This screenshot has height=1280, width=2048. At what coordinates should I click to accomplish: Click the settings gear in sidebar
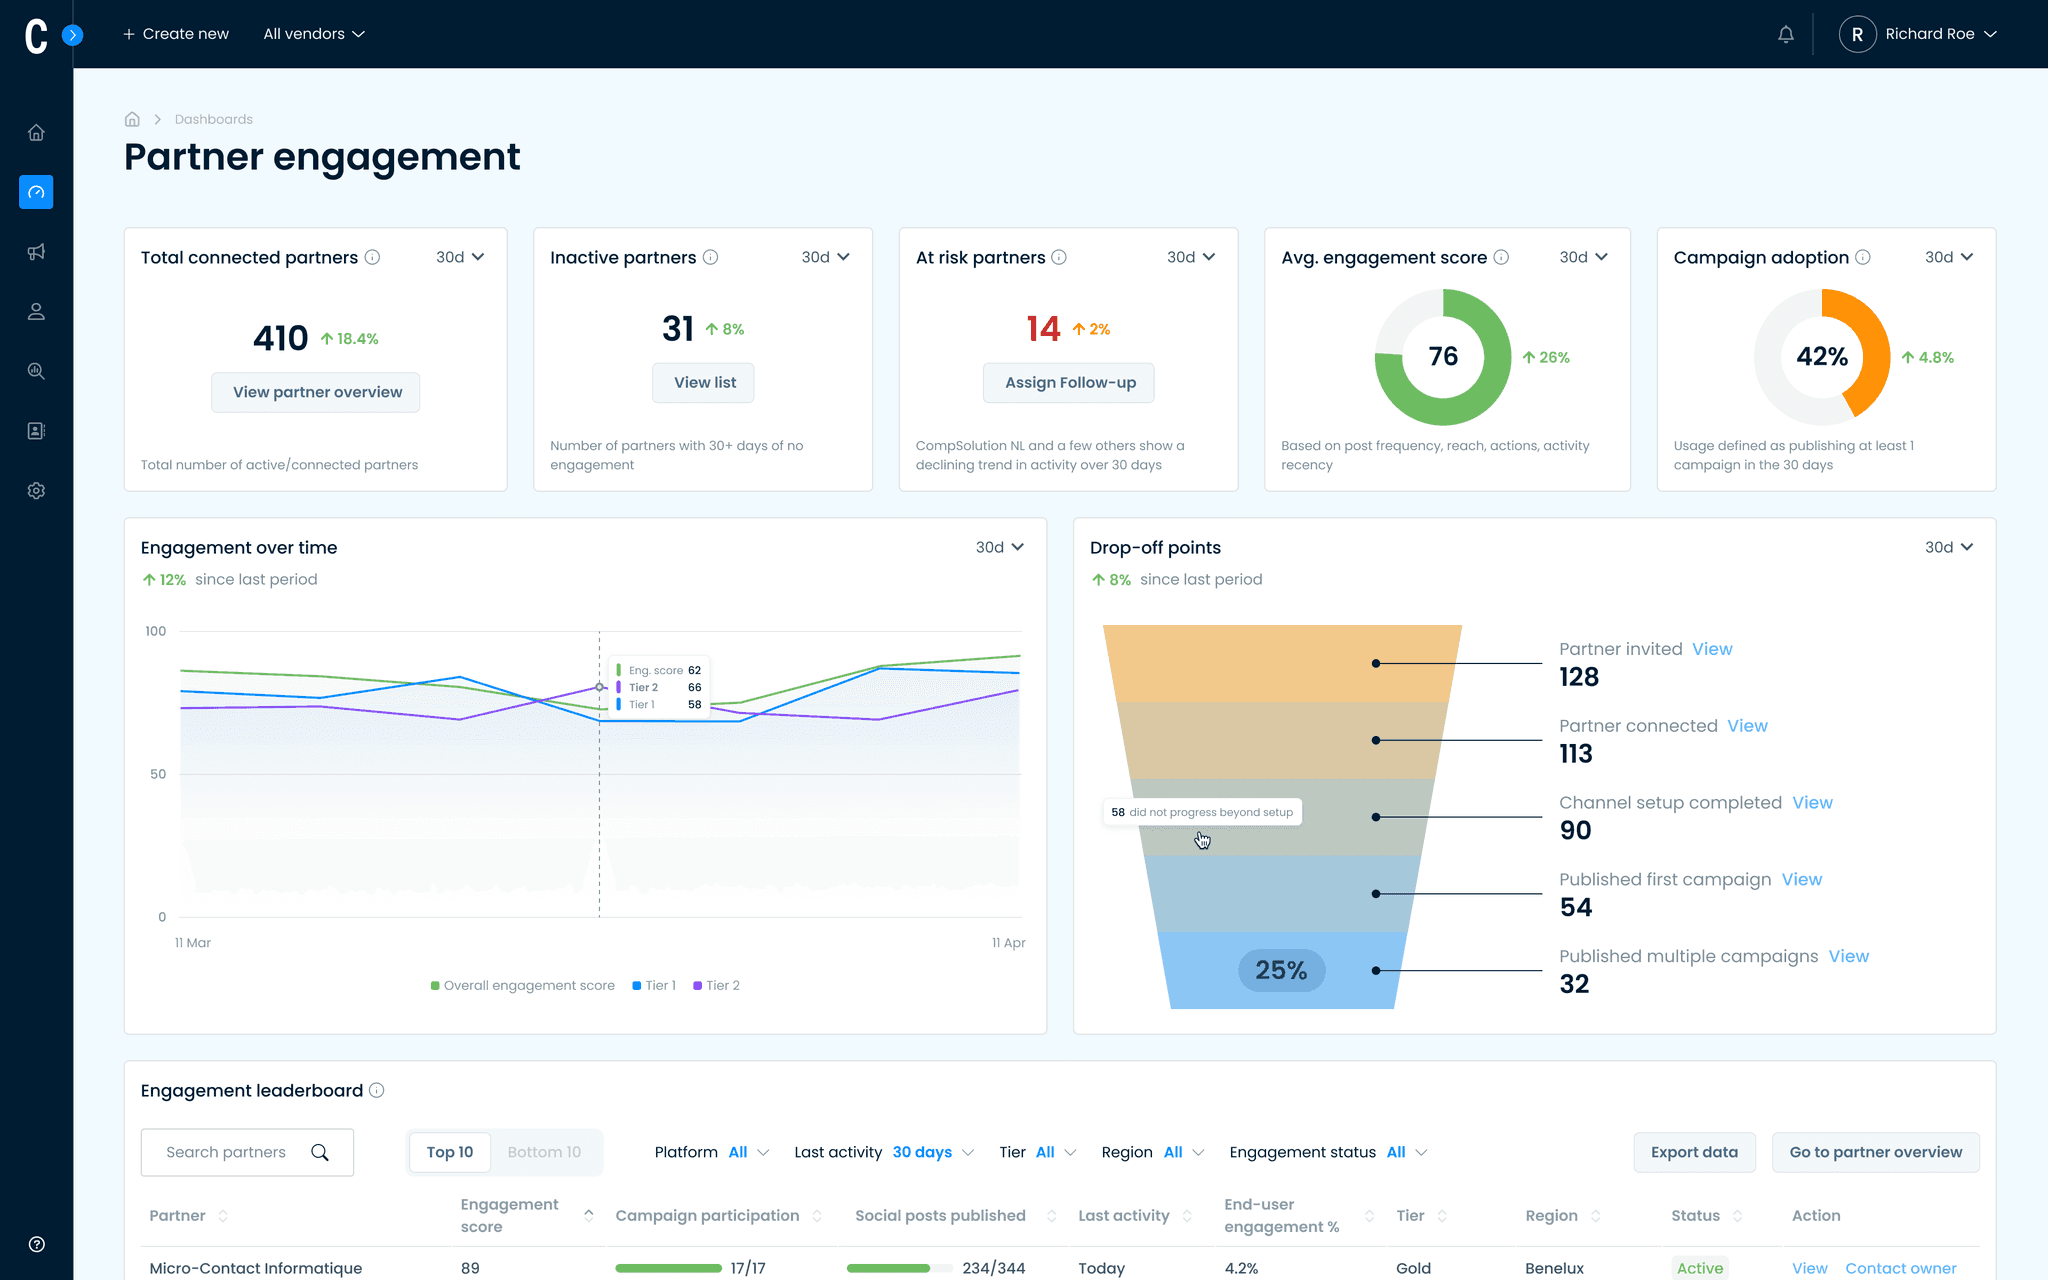tap(36, 491)
